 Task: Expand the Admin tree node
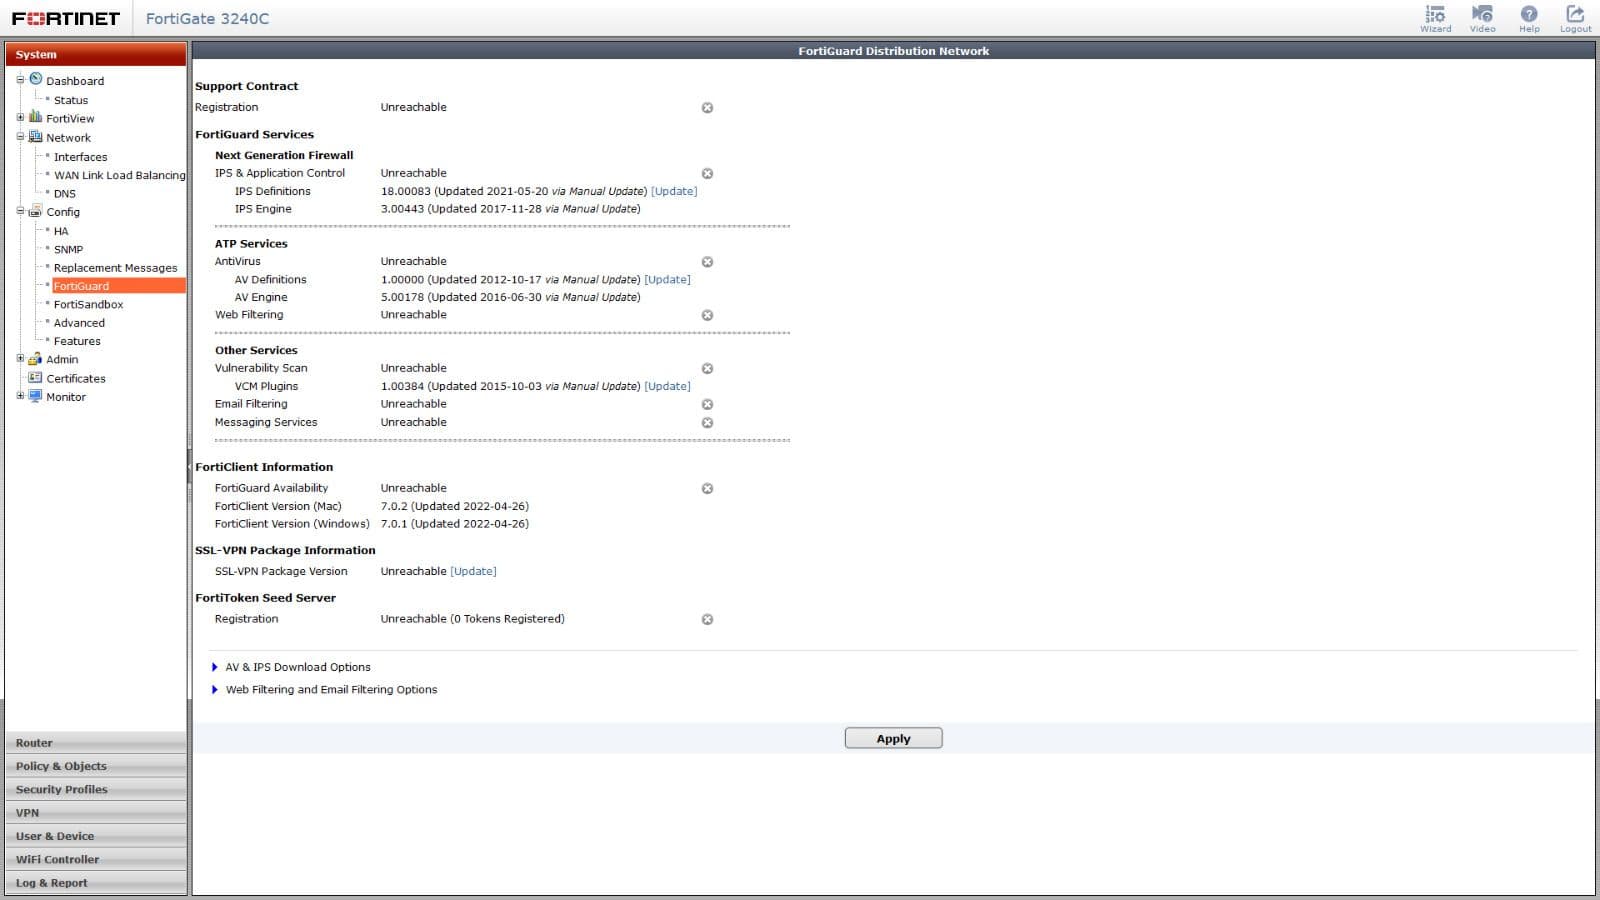point(20,359)
